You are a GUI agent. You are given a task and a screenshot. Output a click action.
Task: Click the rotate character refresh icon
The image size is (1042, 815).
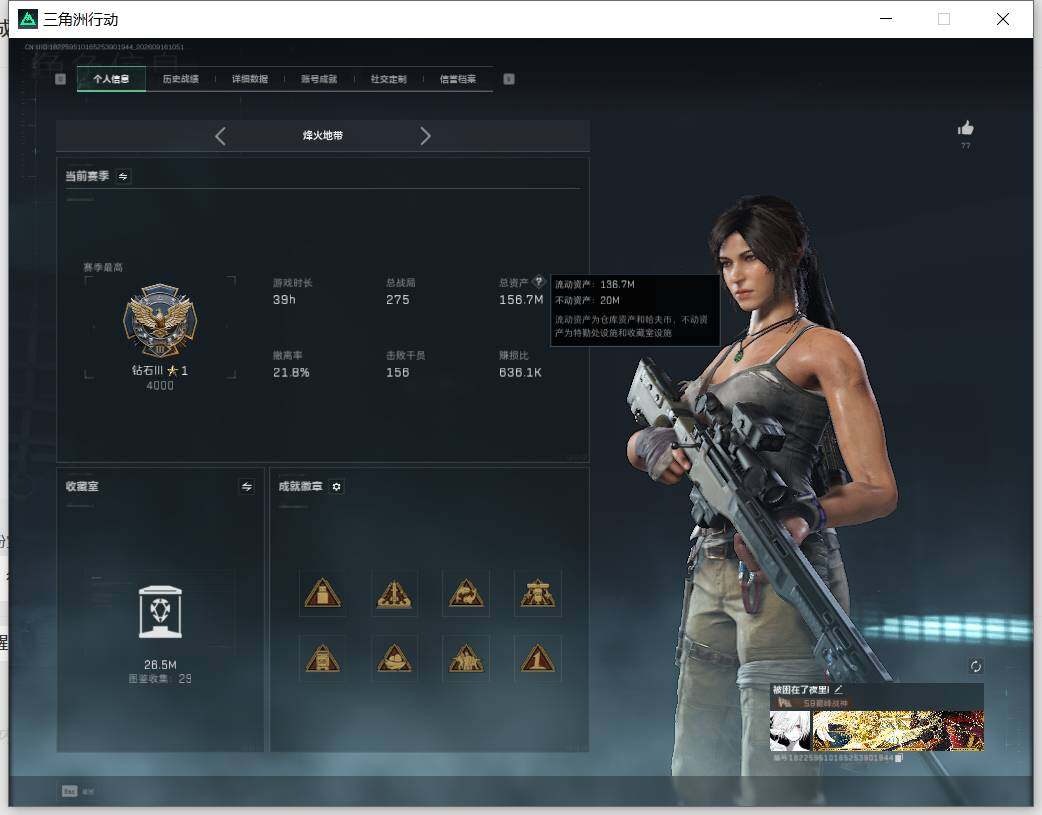[976, 666]
